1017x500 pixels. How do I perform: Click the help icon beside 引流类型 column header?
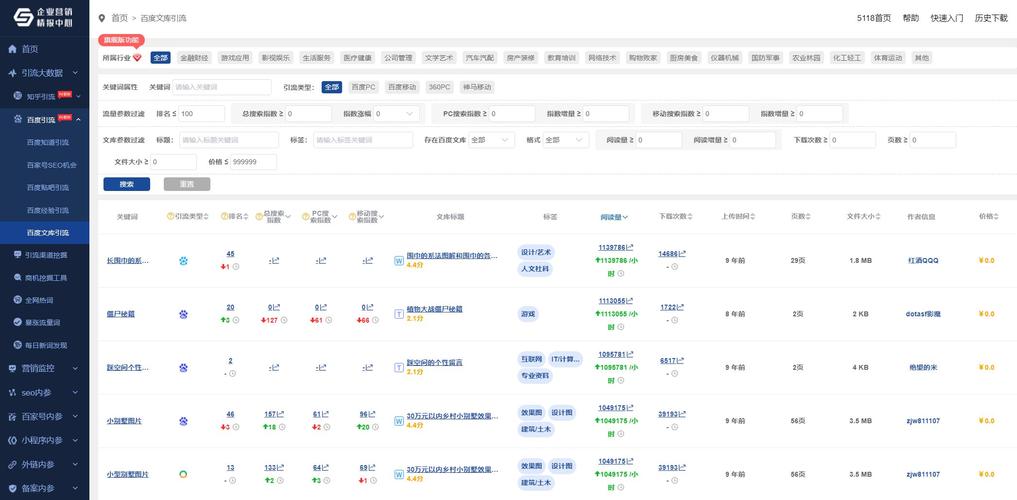coord(171,217)
